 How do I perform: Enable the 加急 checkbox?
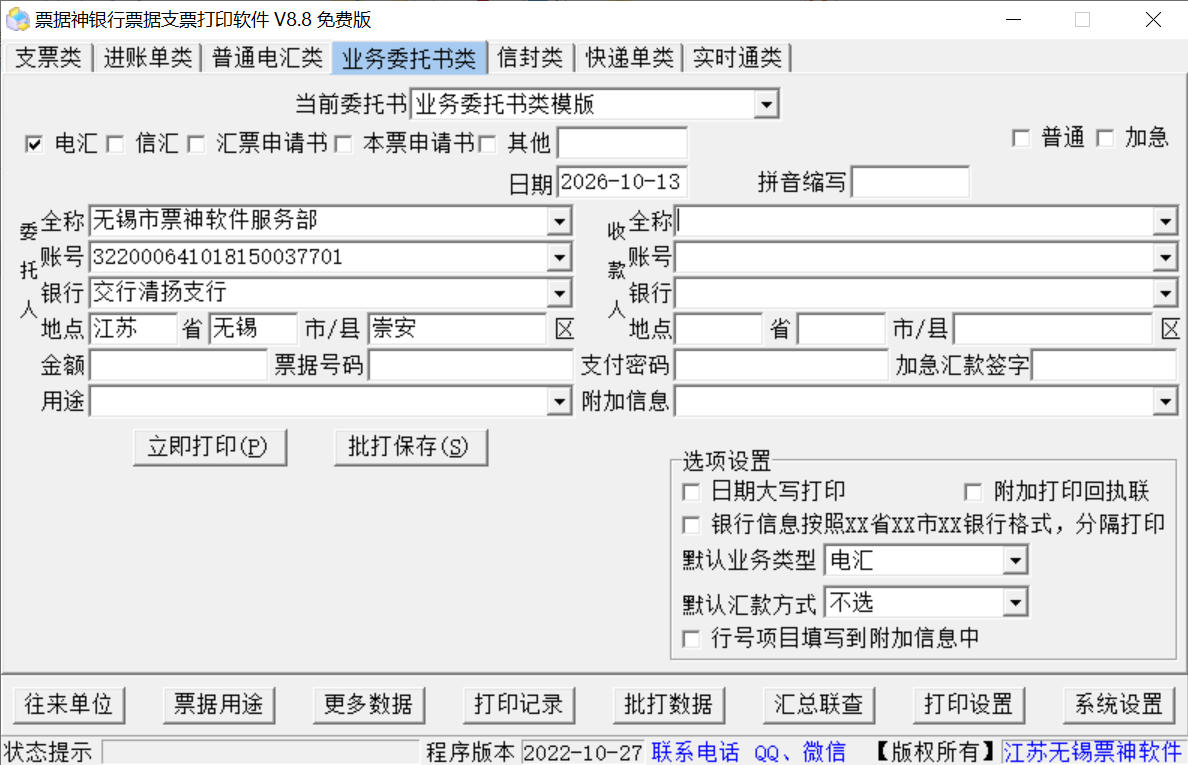pyautogui.click(x=1105, y=138)
